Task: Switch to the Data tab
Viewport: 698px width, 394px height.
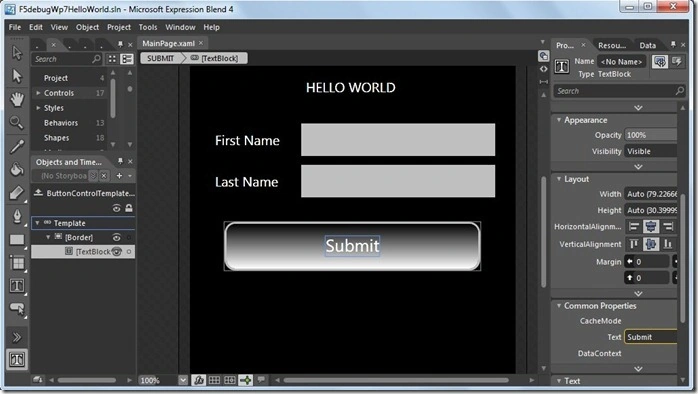Action: click(647, 45)
